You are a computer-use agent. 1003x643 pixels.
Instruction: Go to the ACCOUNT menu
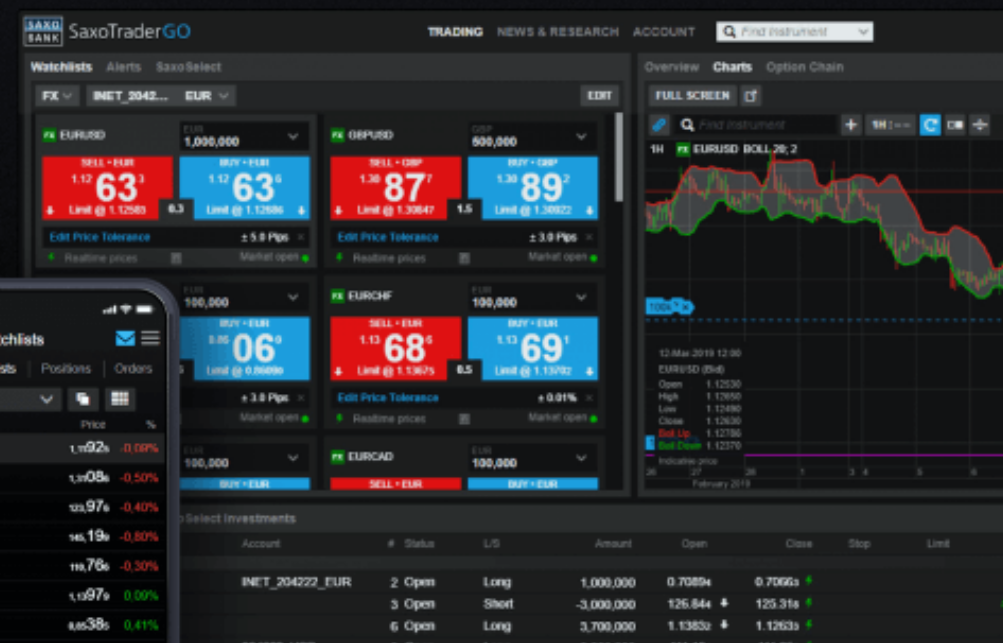(x=663, y=32)
